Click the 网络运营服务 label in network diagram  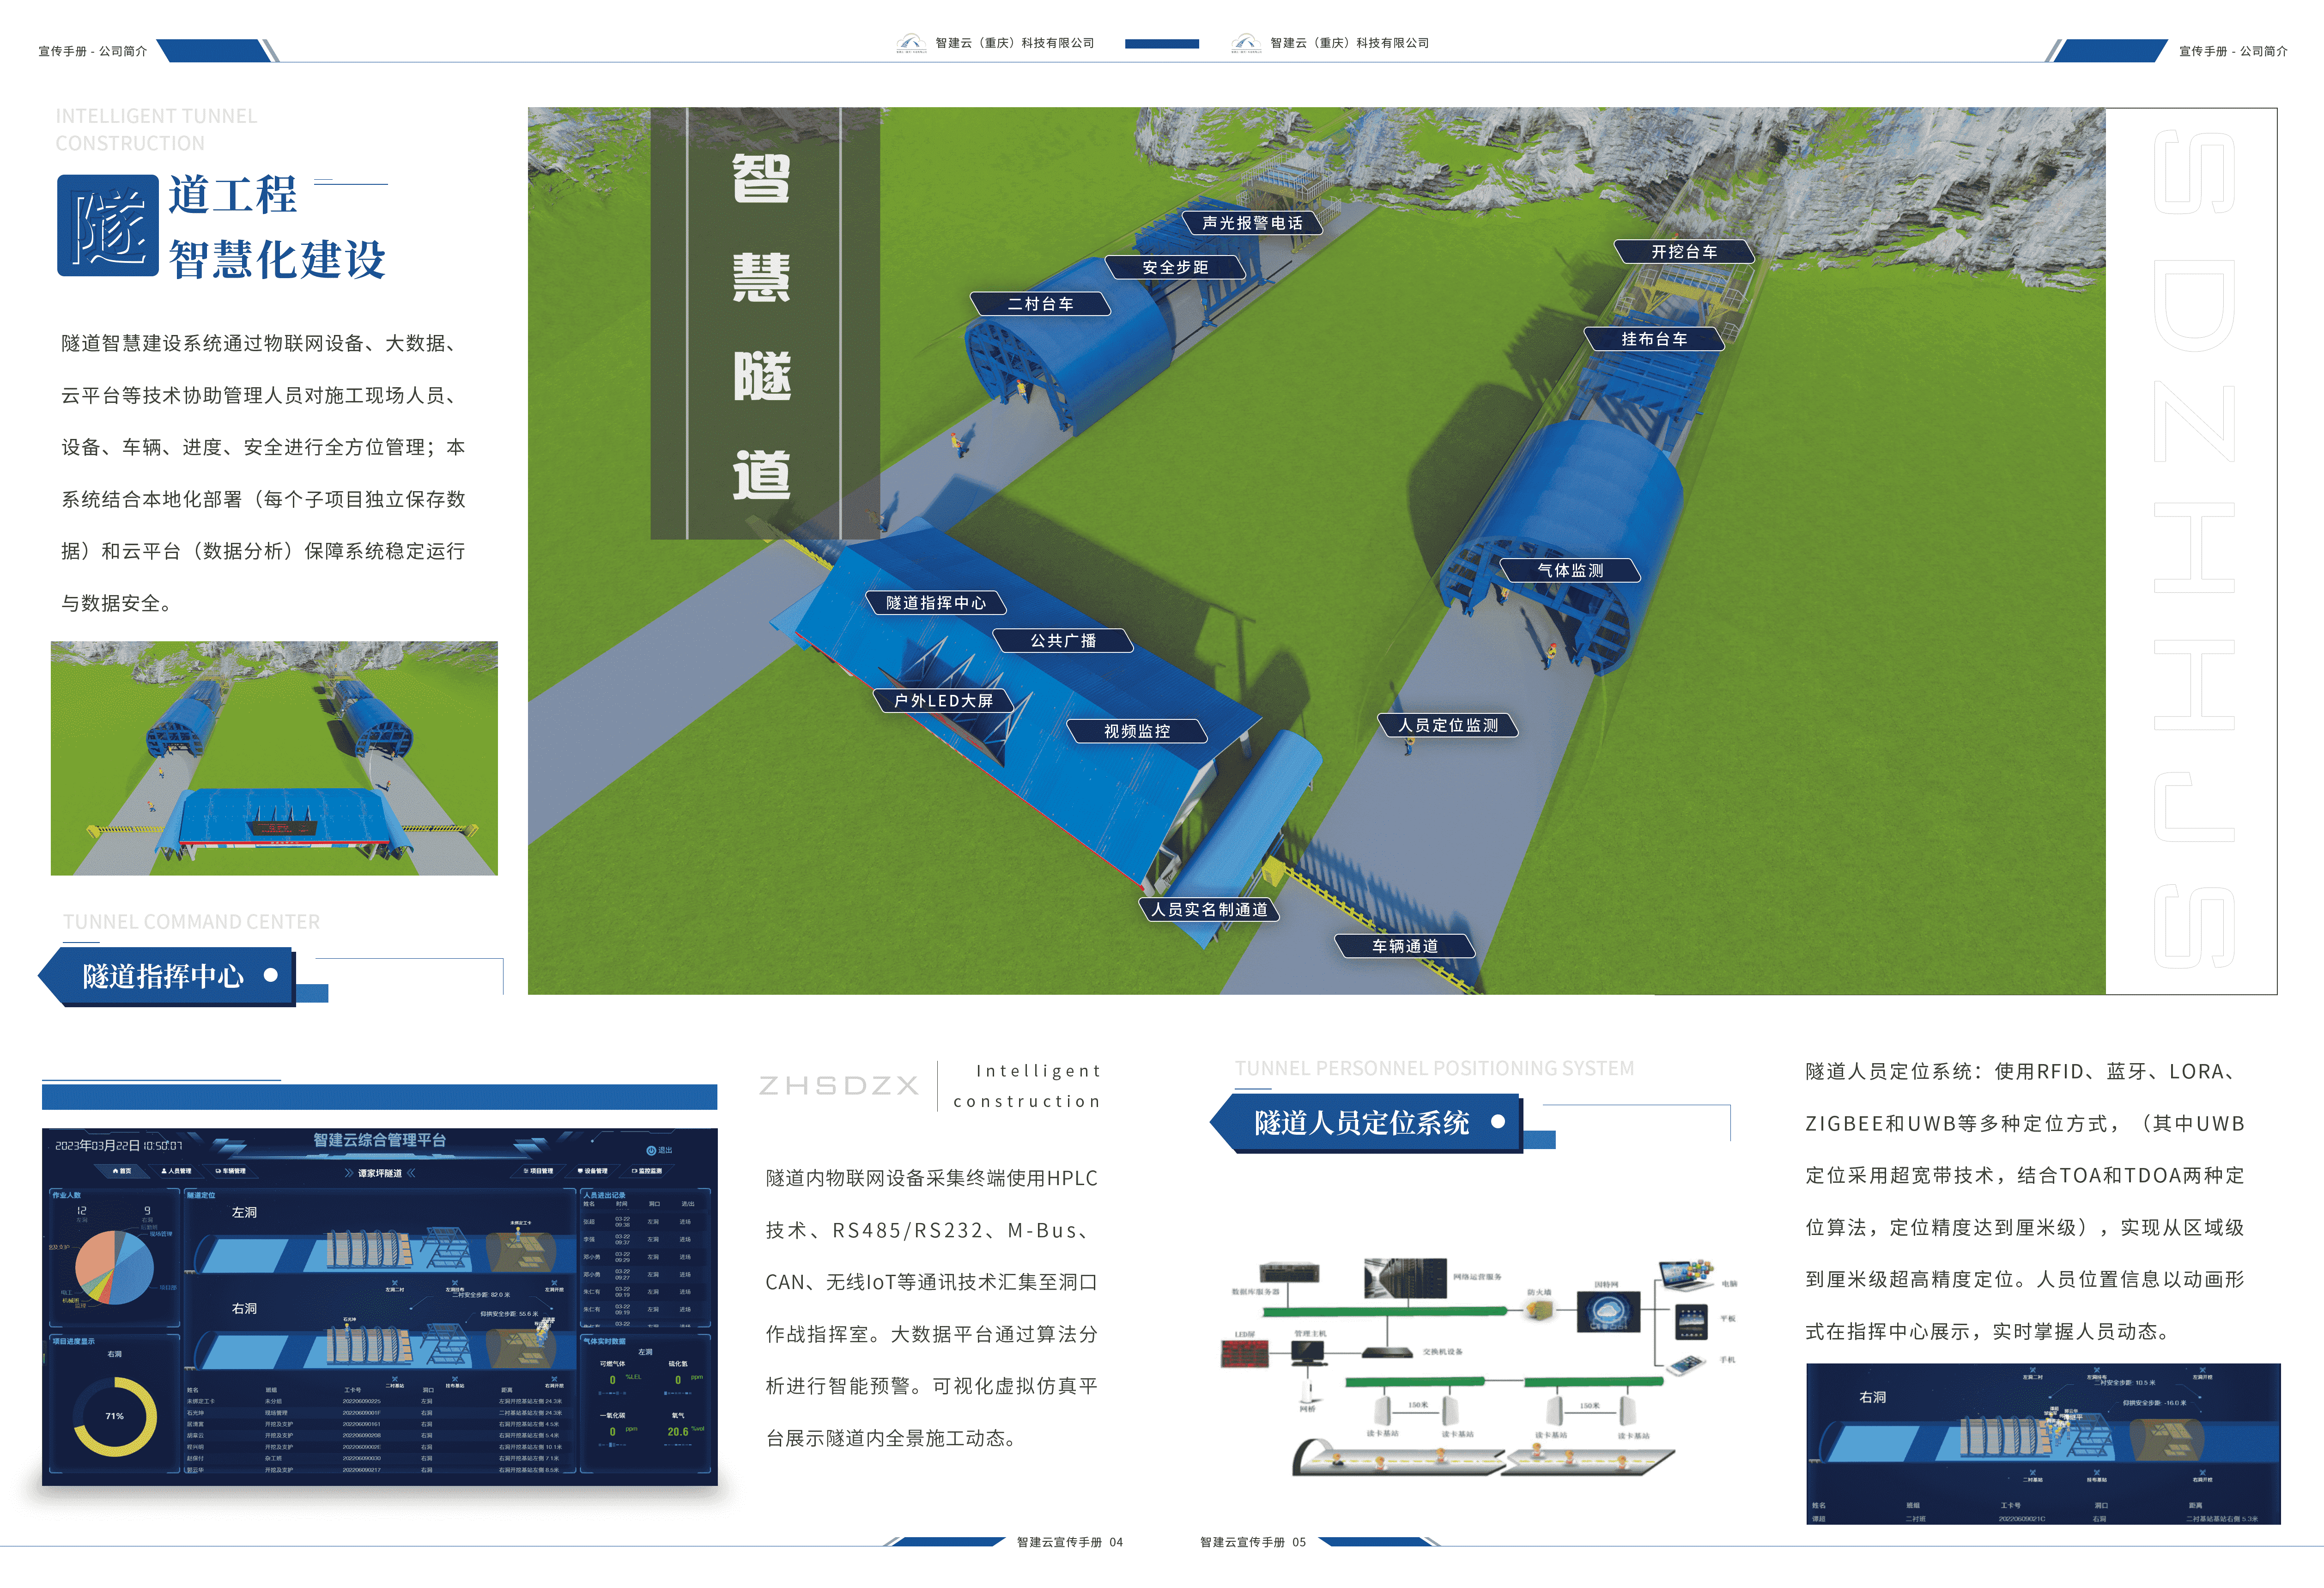tap(1477, 1277)
